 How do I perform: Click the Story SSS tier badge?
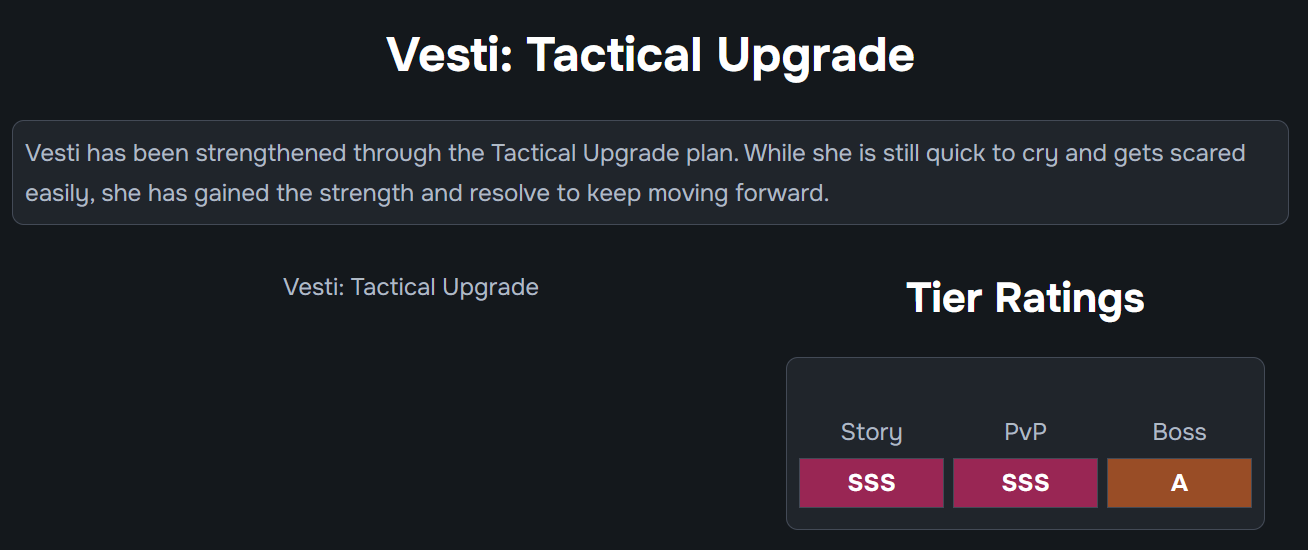point(871,483)
